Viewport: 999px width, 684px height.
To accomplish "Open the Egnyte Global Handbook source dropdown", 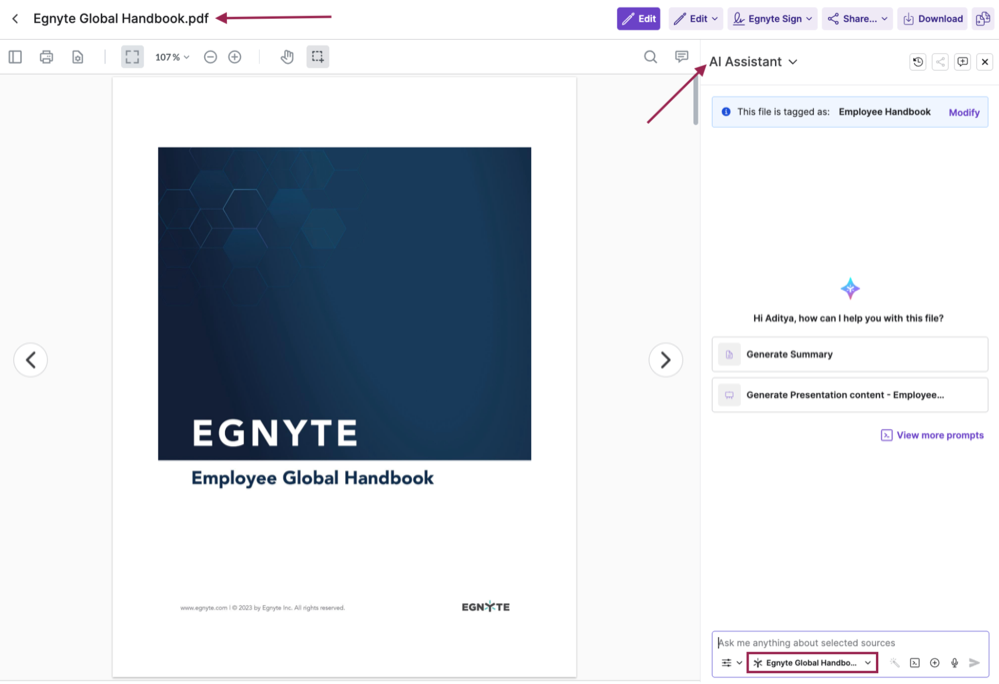I will coord(812,663).
